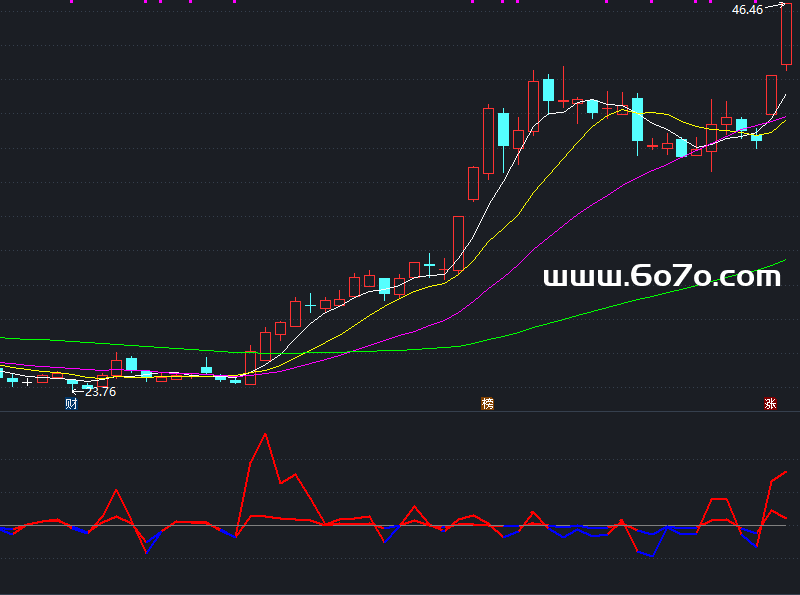Click the red 涨 limit-up marker icon

pos(770,404)
